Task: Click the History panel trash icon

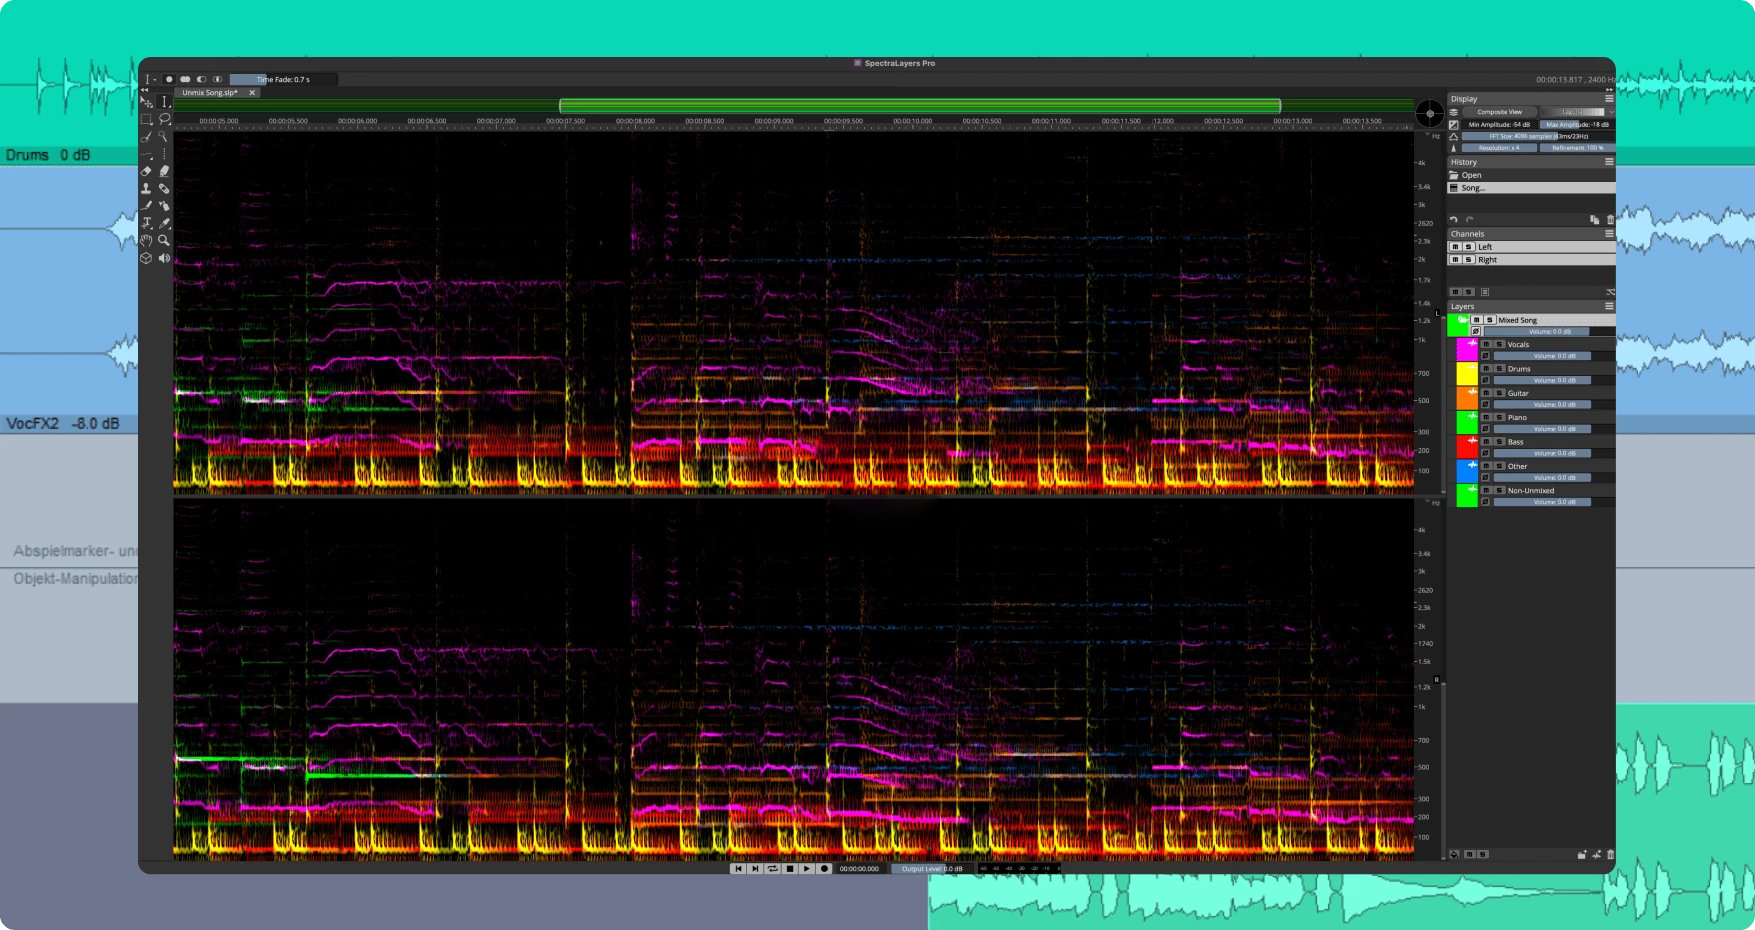Action: click(1610, 220)
